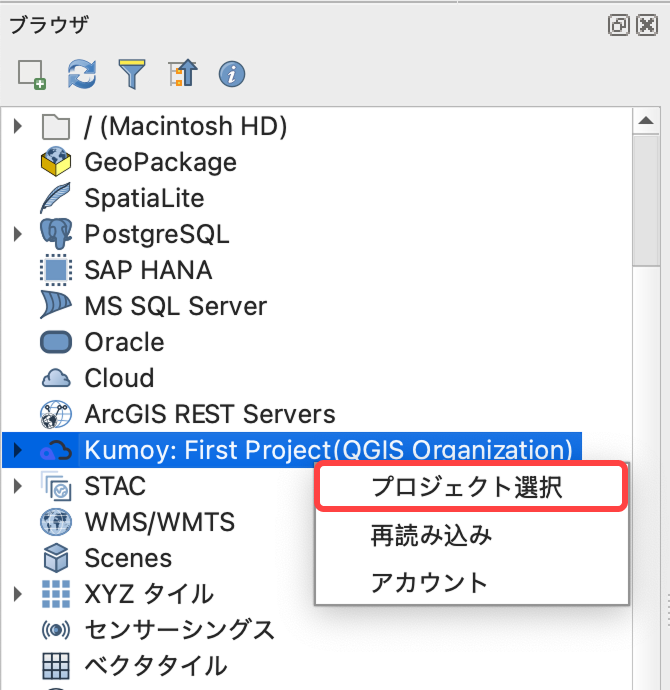
Task: Click the PostgreSQL elephant icon
Action: [x=55, y=234]
